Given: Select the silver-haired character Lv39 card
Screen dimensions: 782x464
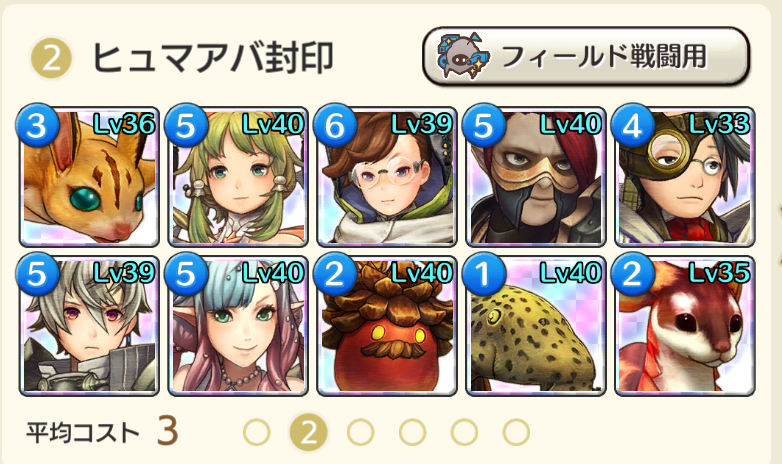Looking at the screenshot, I should click(x=89, y=326).
